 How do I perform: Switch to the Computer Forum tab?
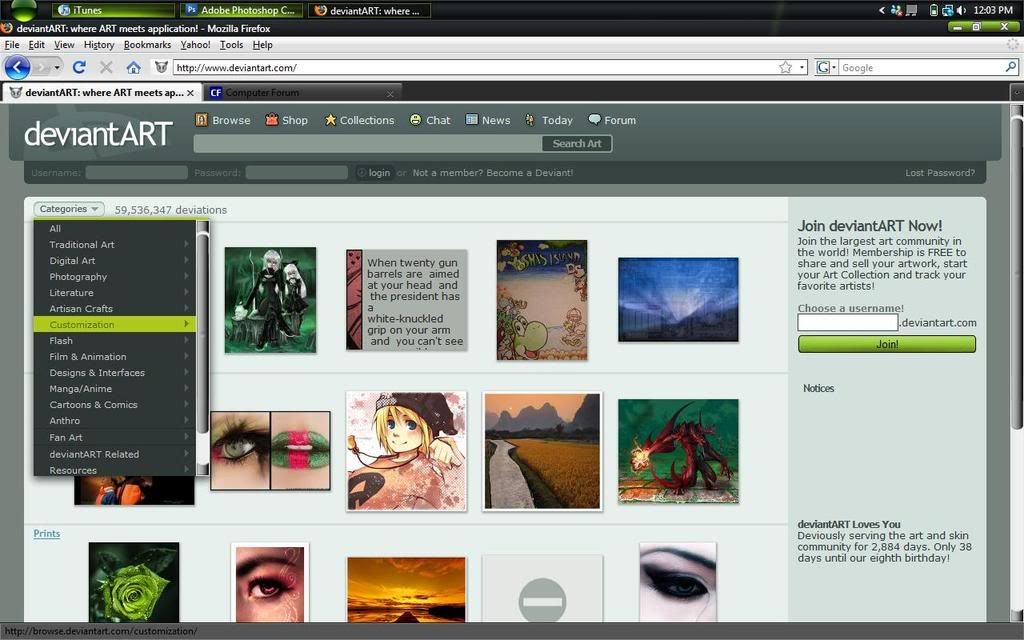click(302, 93)
